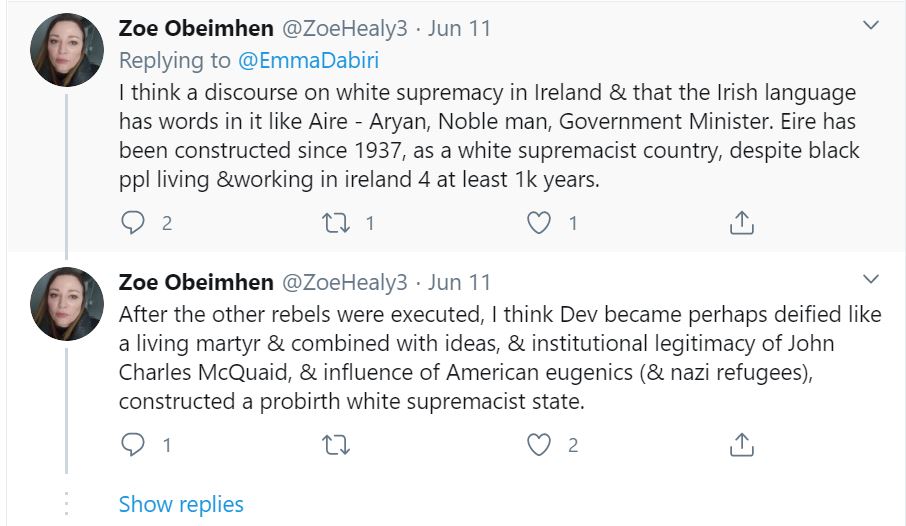Open Zoe Obeimhen's avatar on second tweet

click(67, 304)
